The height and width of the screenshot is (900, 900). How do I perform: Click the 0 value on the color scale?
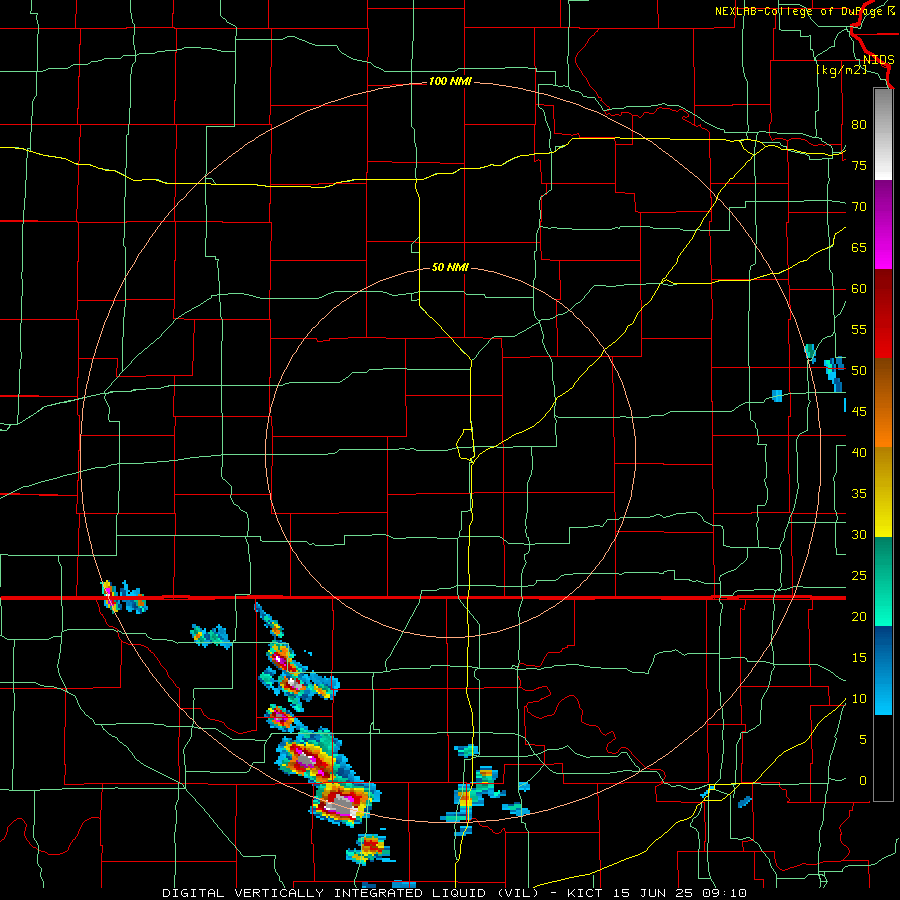coord(863,781)
